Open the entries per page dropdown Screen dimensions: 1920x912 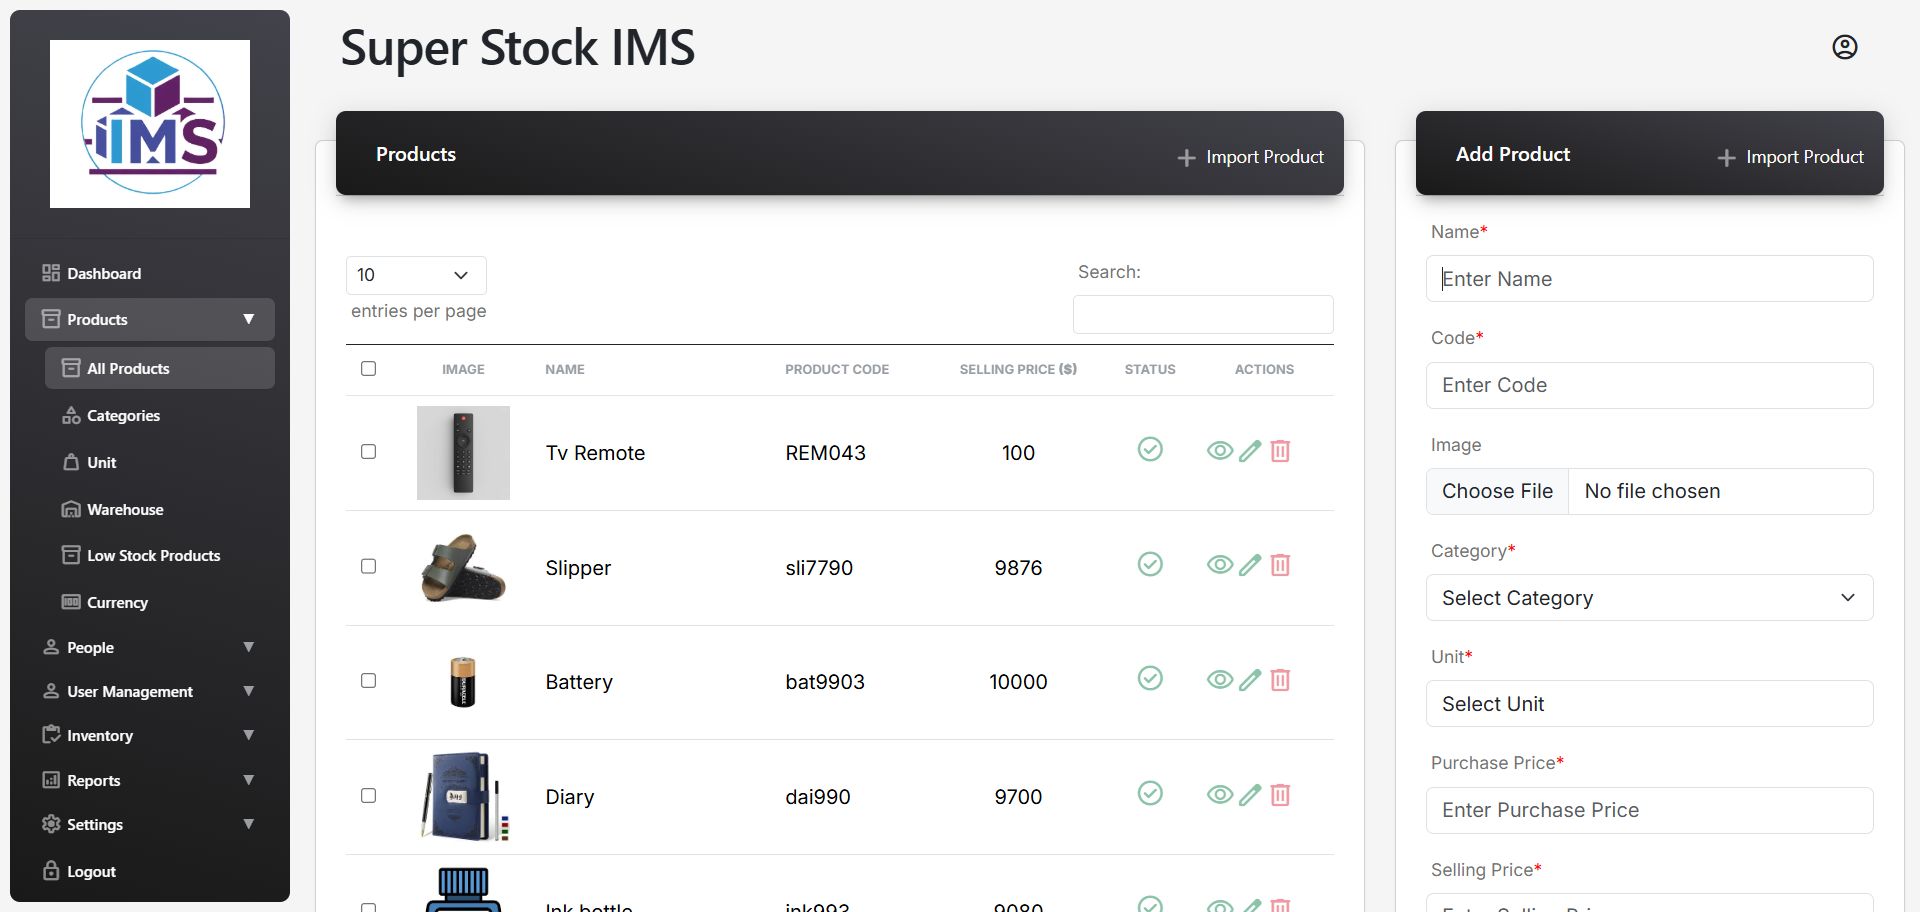[x=416, y=275]
